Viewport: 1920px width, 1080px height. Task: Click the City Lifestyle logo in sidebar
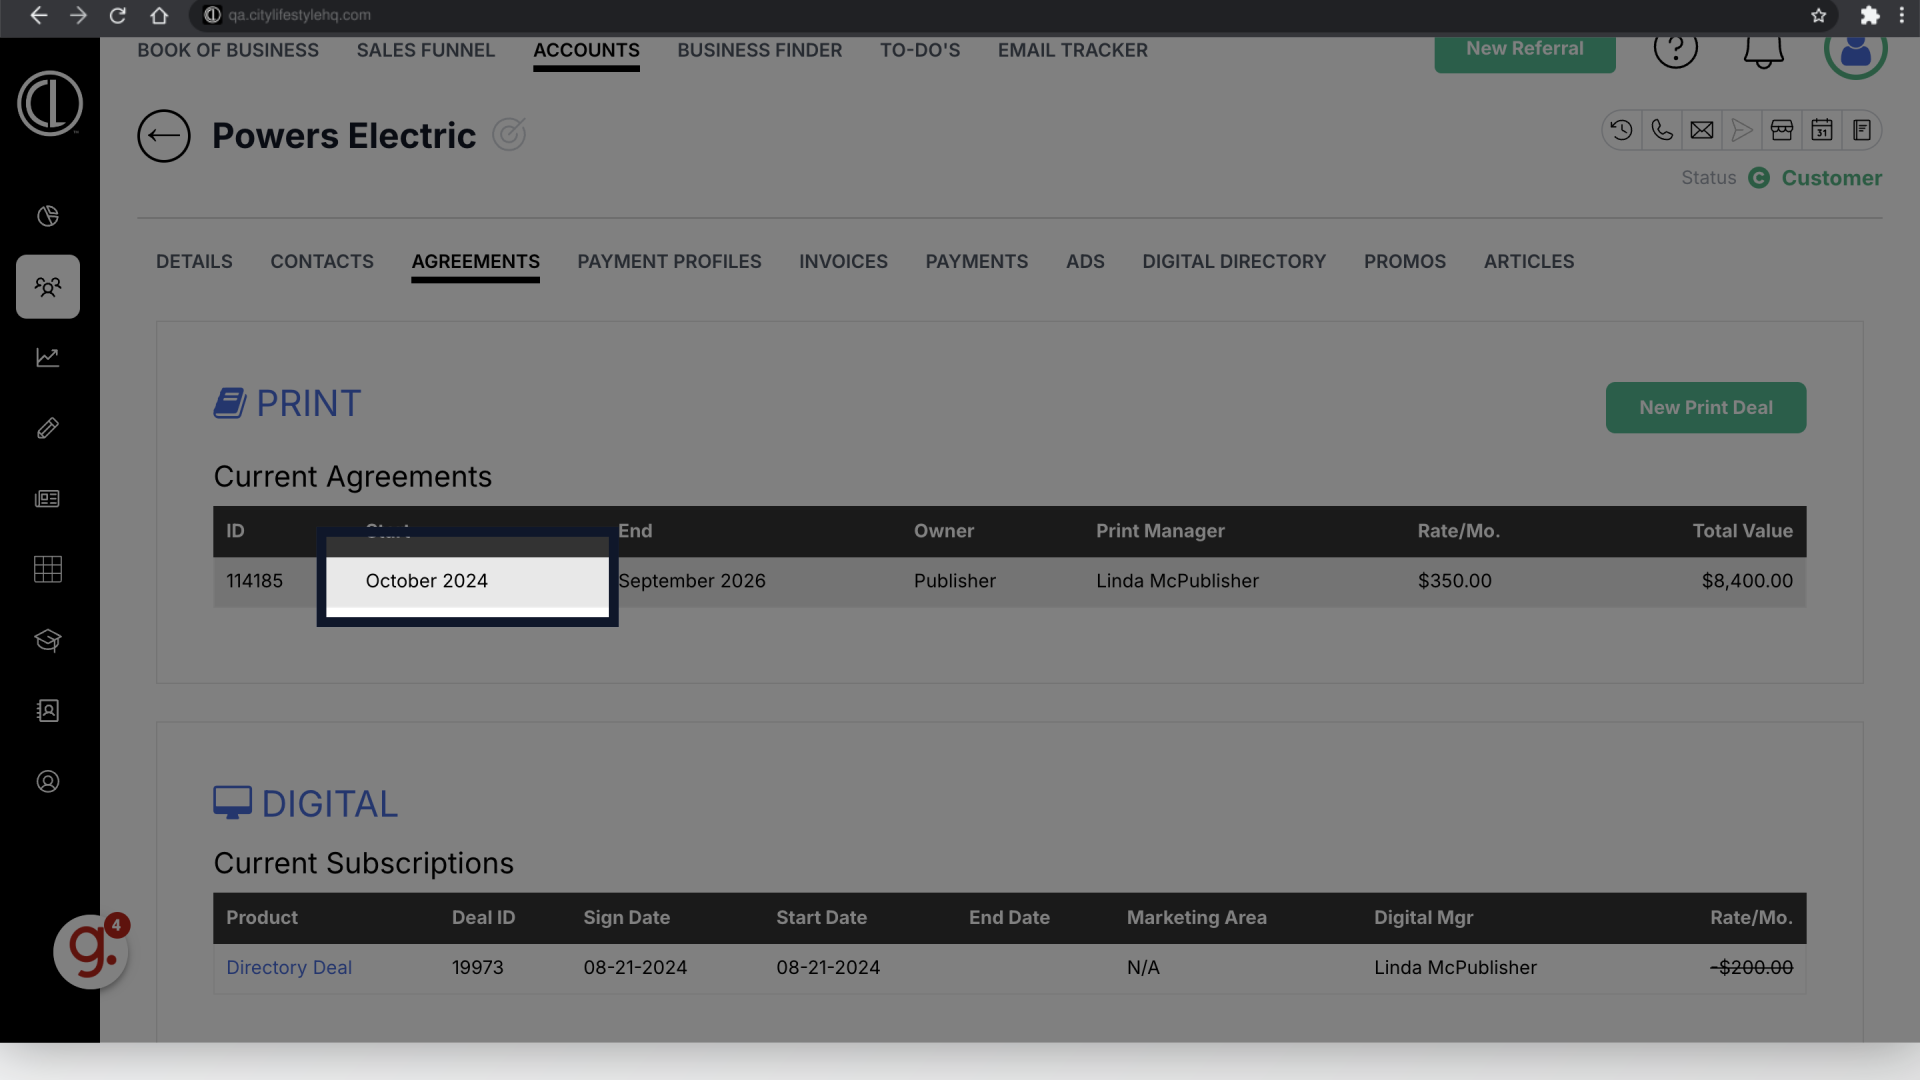[x=50, y=103]
